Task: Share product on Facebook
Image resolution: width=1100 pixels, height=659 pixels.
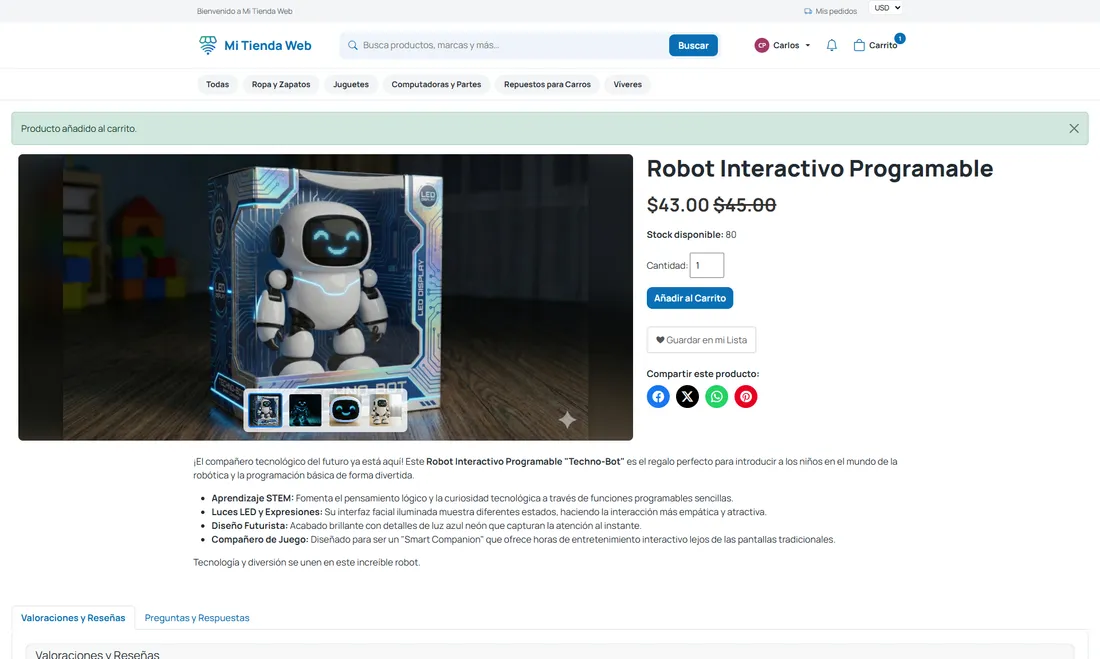Action: 658,397
